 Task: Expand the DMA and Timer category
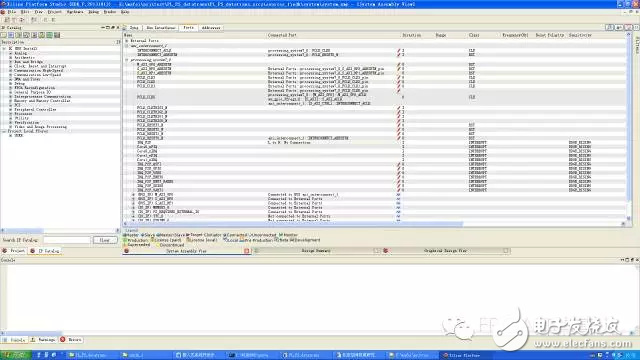click(10, 79)
